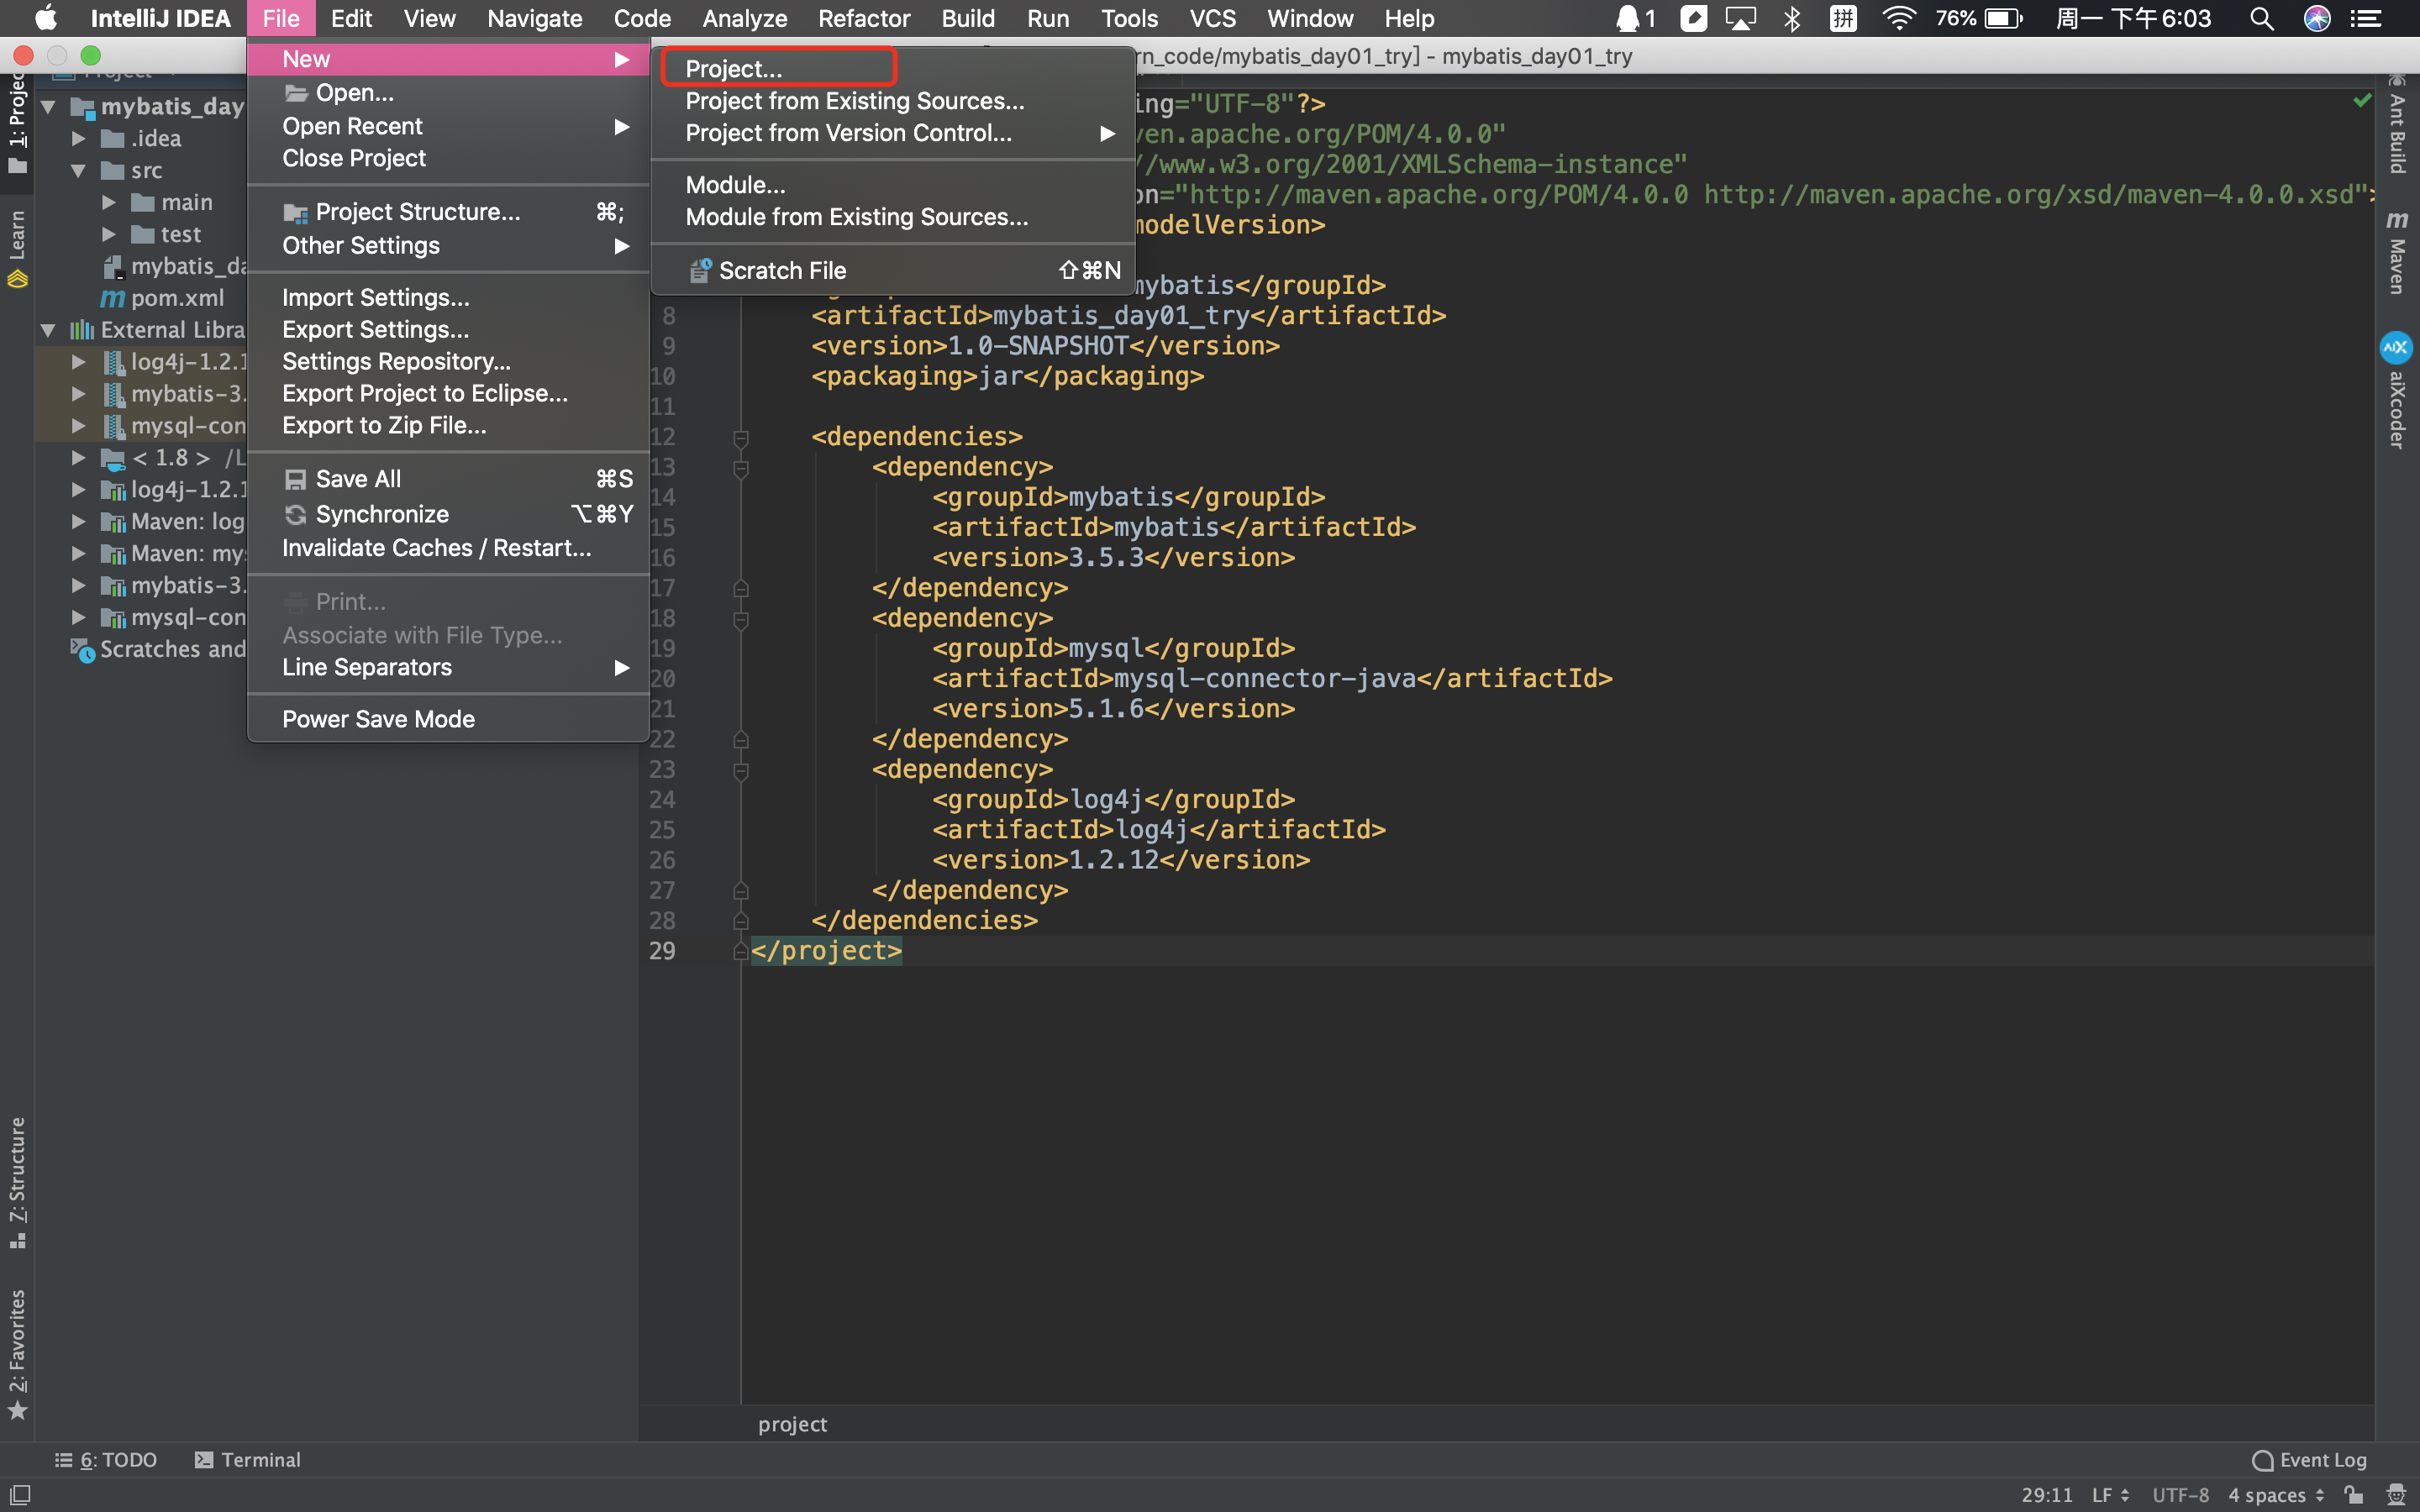Click Invalidate Caches / Restart...
This screenshot has height=1512, width=2420.
click(436, 548)
